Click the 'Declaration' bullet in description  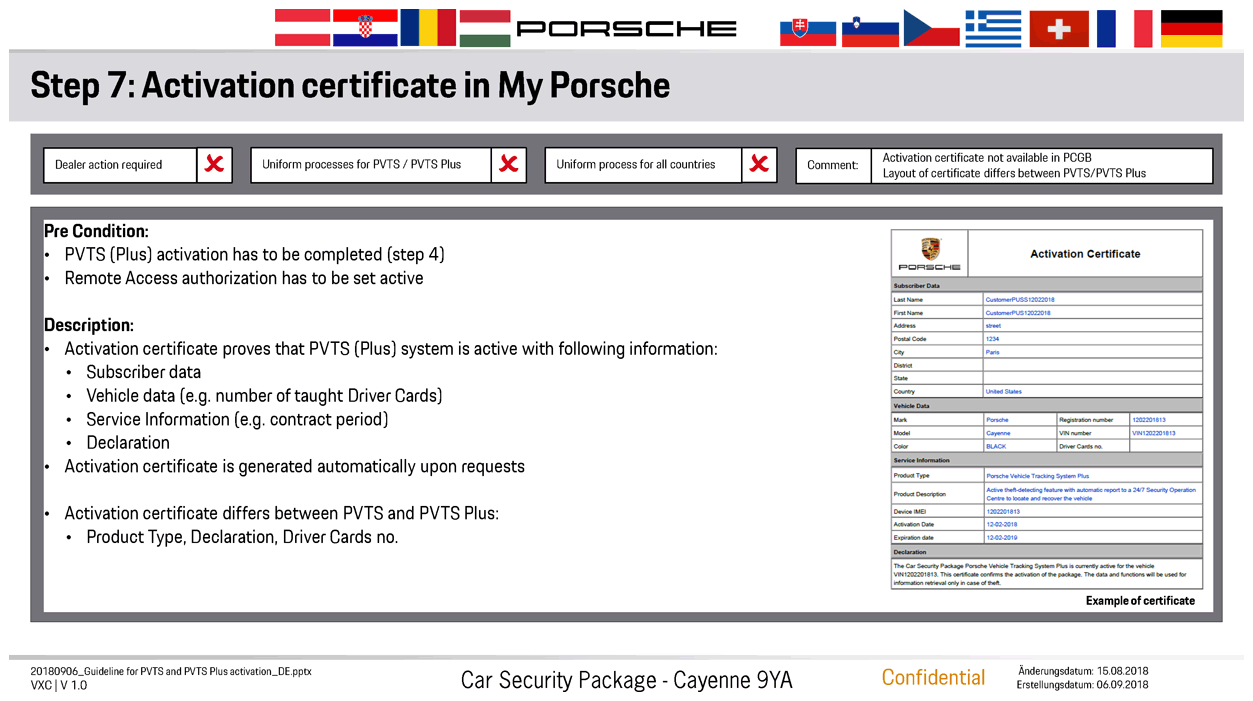coord(128,443)
